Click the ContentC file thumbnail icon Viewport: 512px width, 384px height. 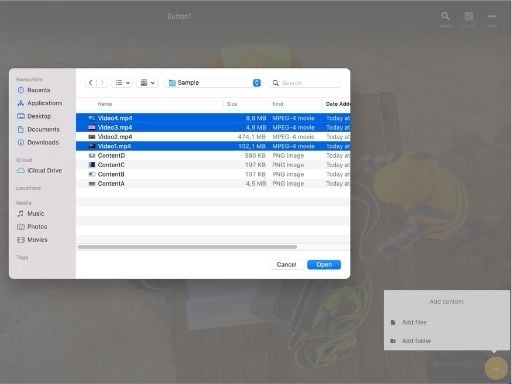(92, 165)
